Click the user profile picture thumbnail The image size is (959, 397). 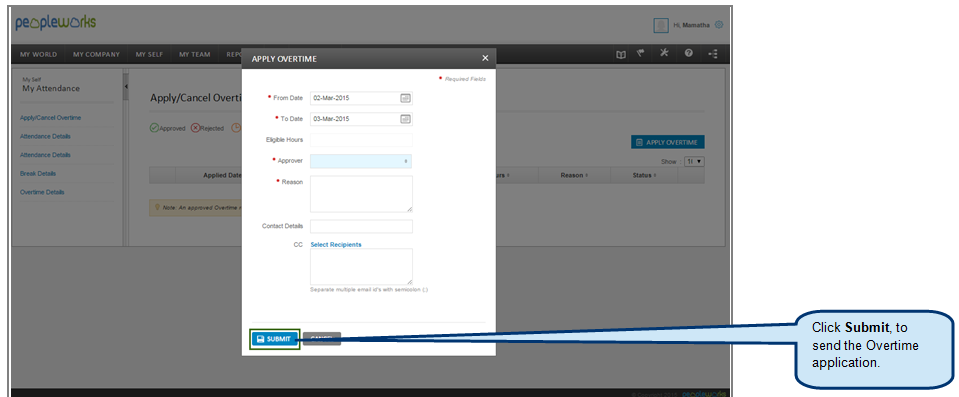pyautogui.click(x=661, y=25)
